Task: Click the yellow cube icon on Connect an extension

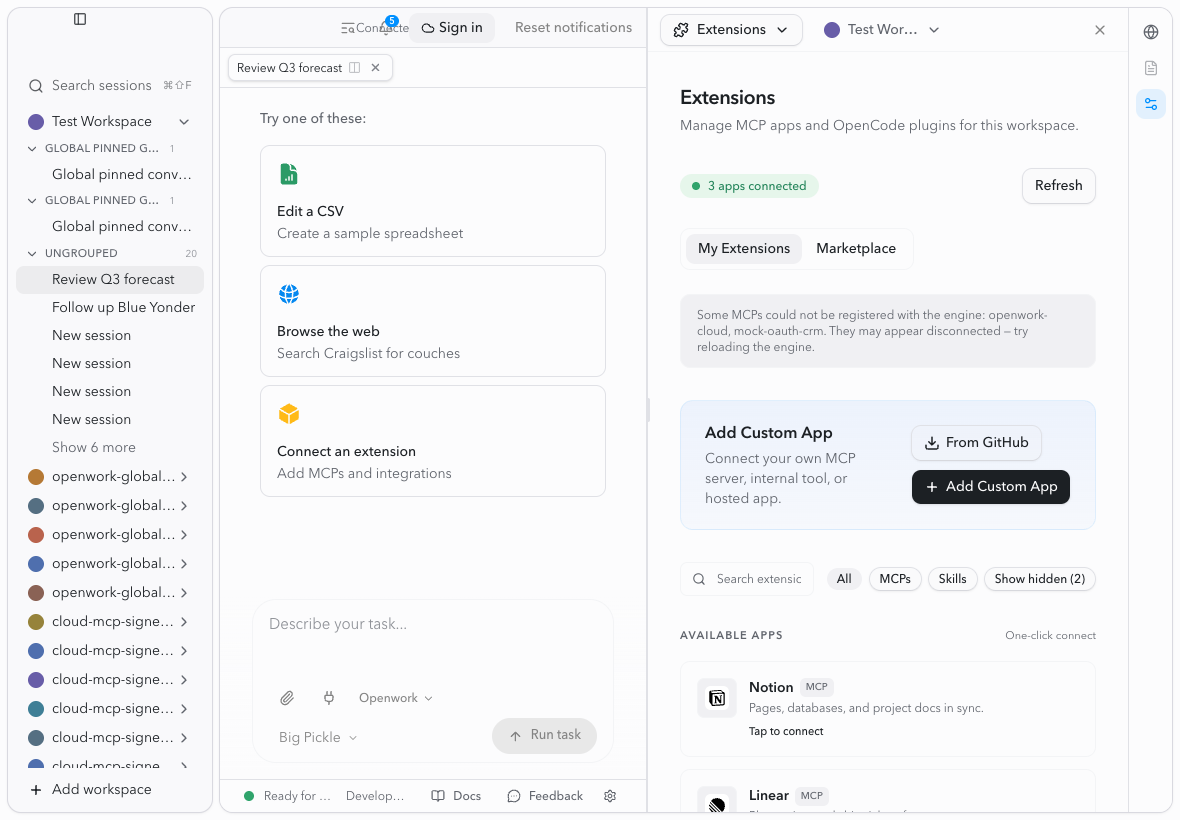Action: click(x=289, y=414)
